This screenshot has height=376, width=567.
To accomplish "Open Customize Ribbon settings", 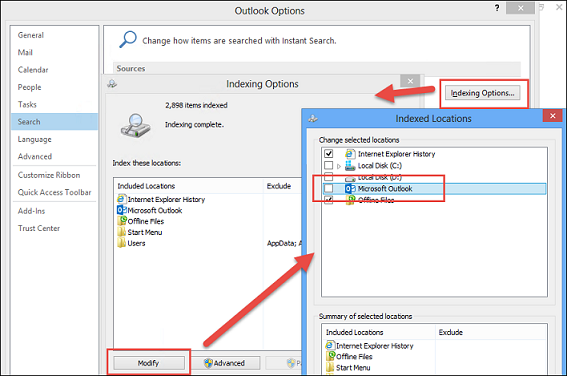I will tap(49, 175).
